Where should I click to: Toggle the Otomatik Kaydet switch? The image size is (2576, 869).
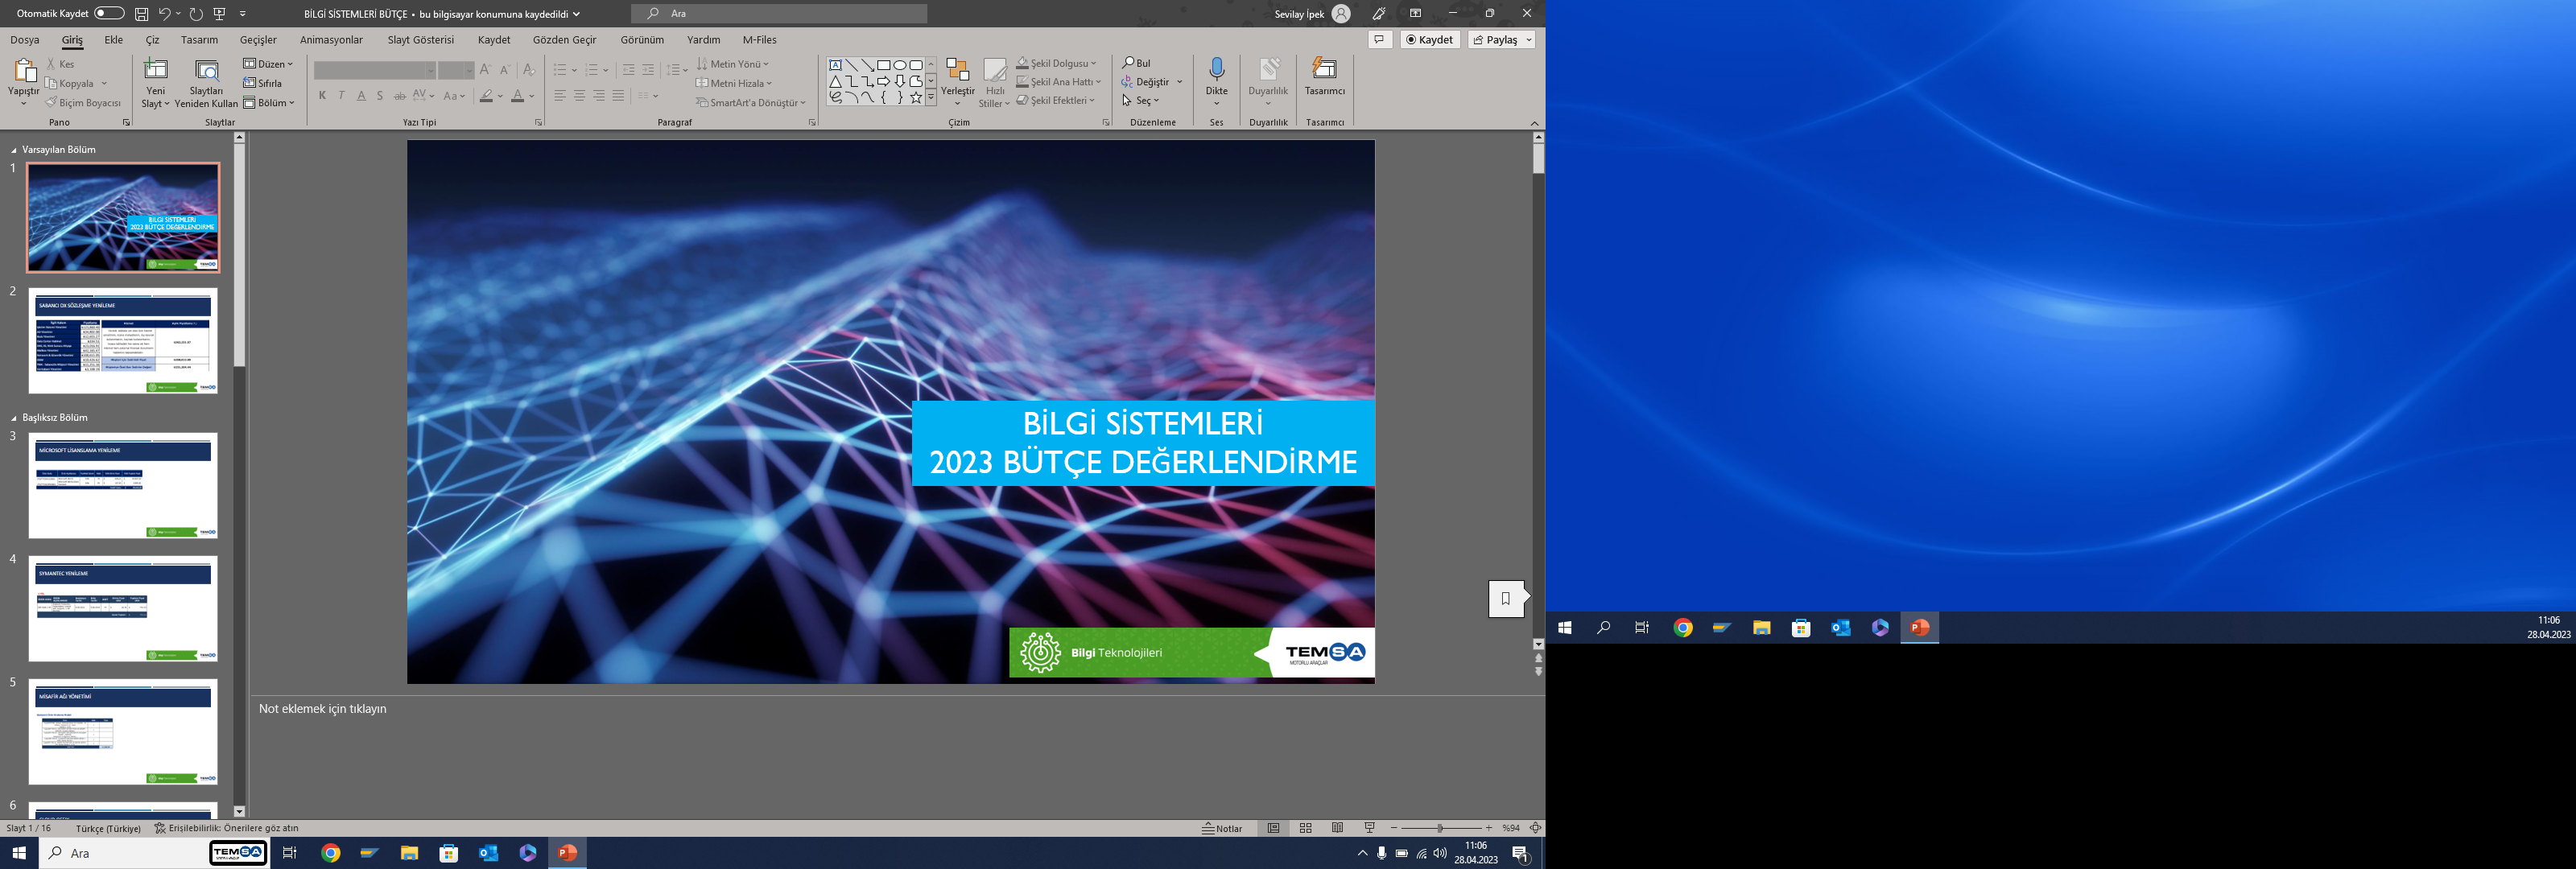point(109,13)
